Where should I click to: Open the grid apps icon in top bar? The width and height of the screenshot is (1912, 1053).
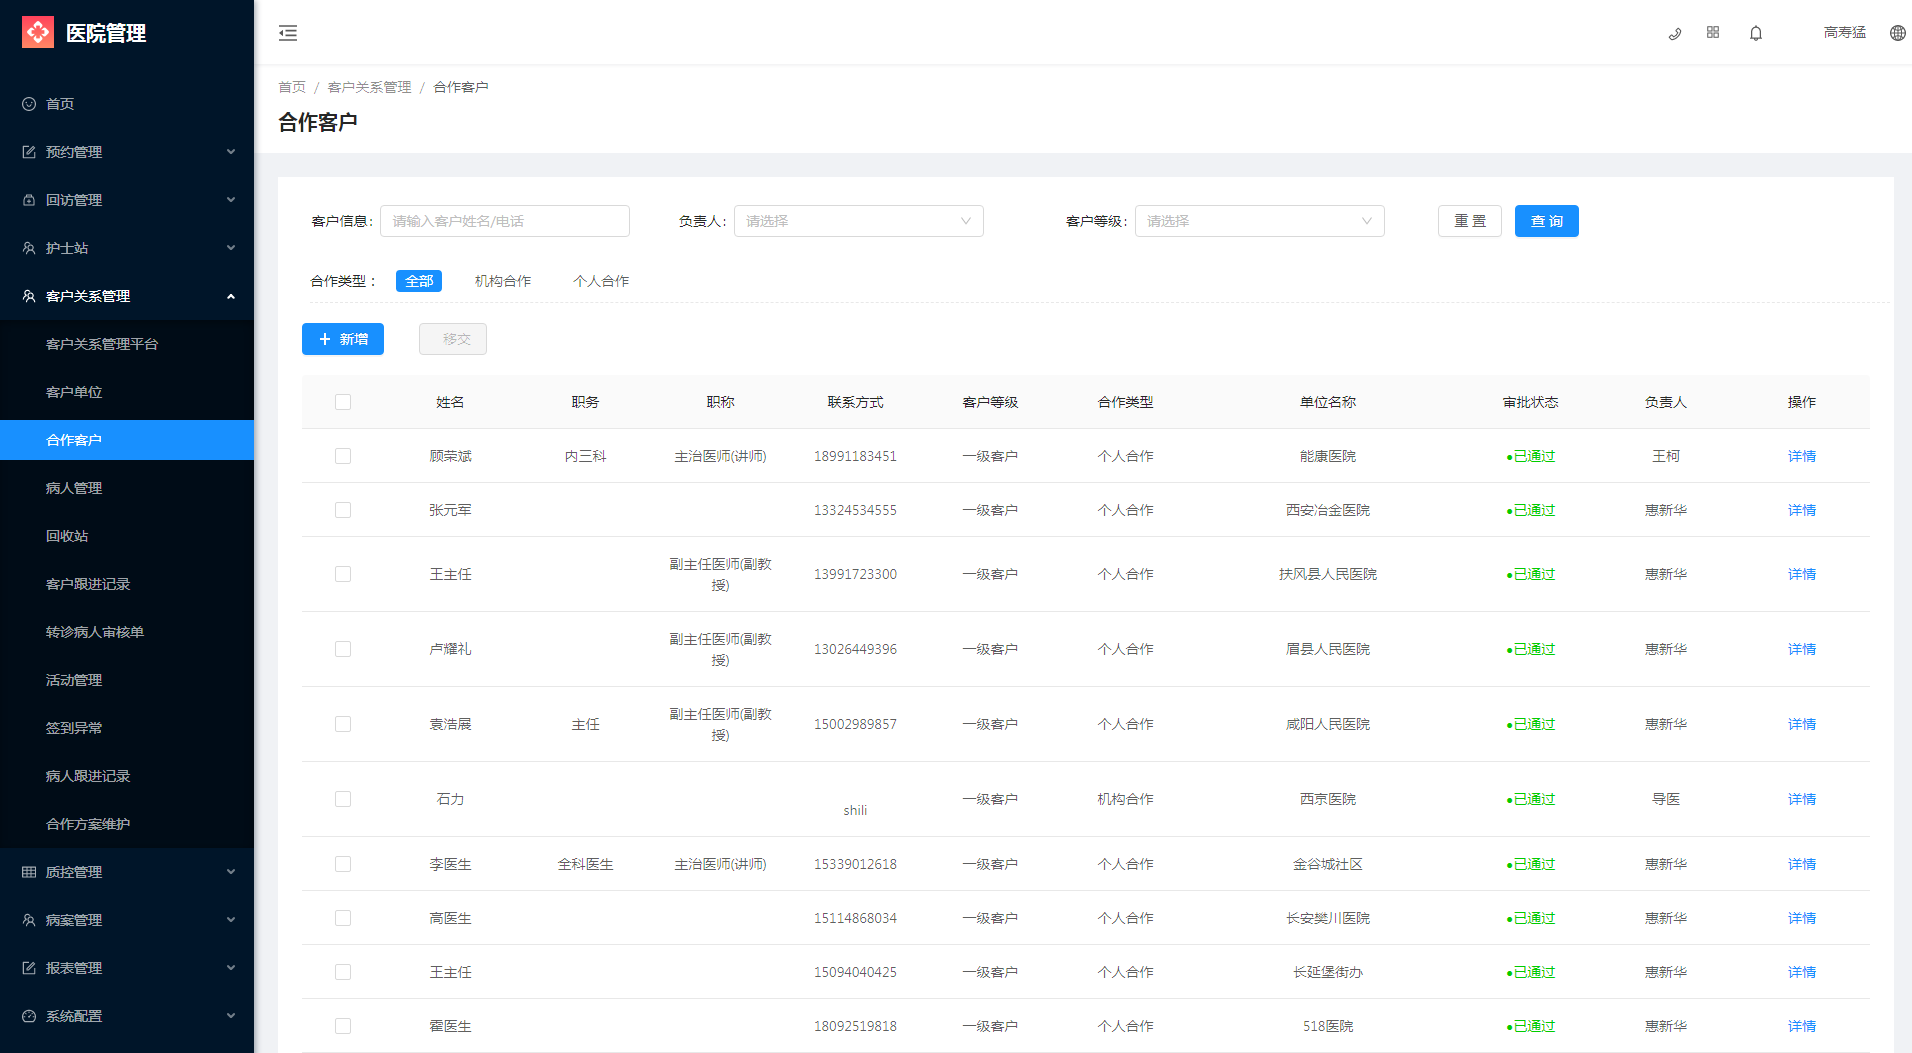click(1713, 32)
